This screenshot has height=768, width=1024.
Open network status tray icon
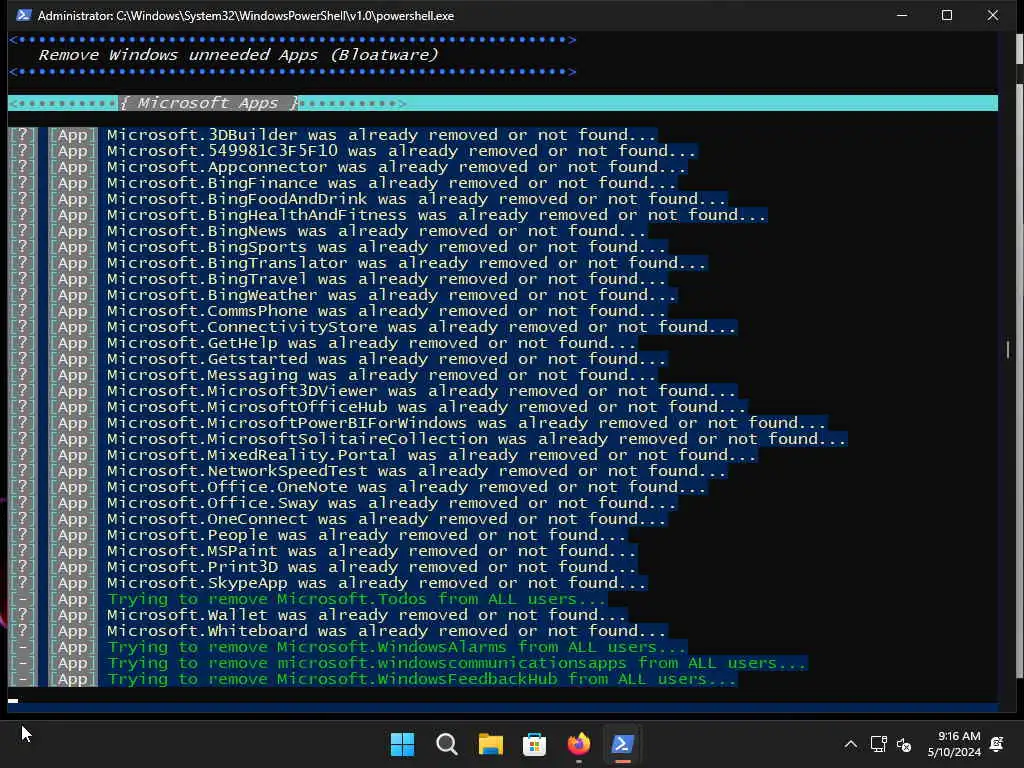[x=878, y=744]
